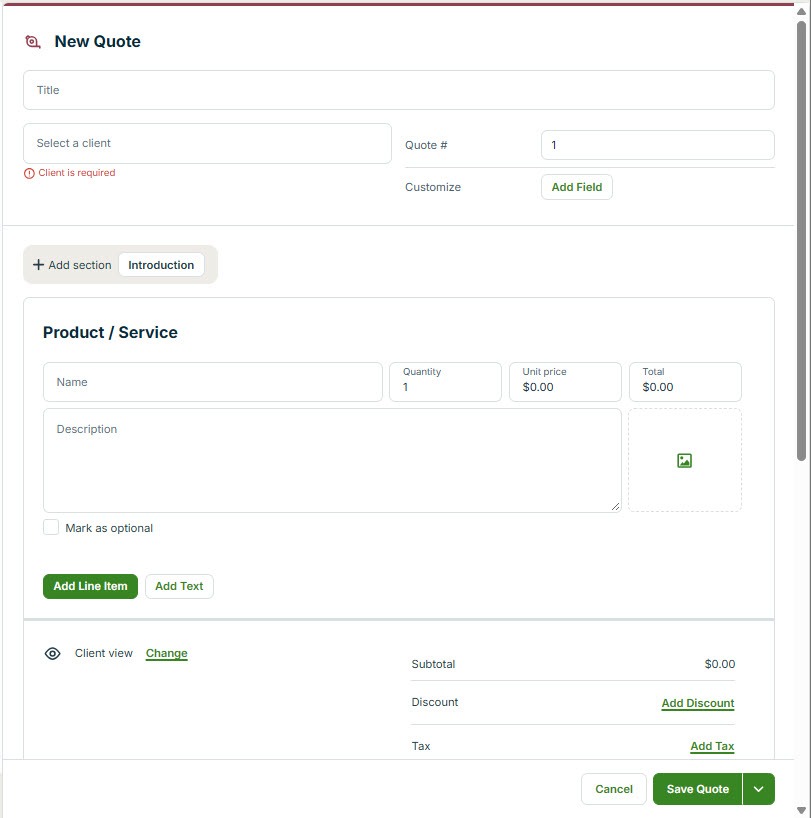
Task: Open the Select a client field
Action: pyautogui.click(x=207, y=143)
